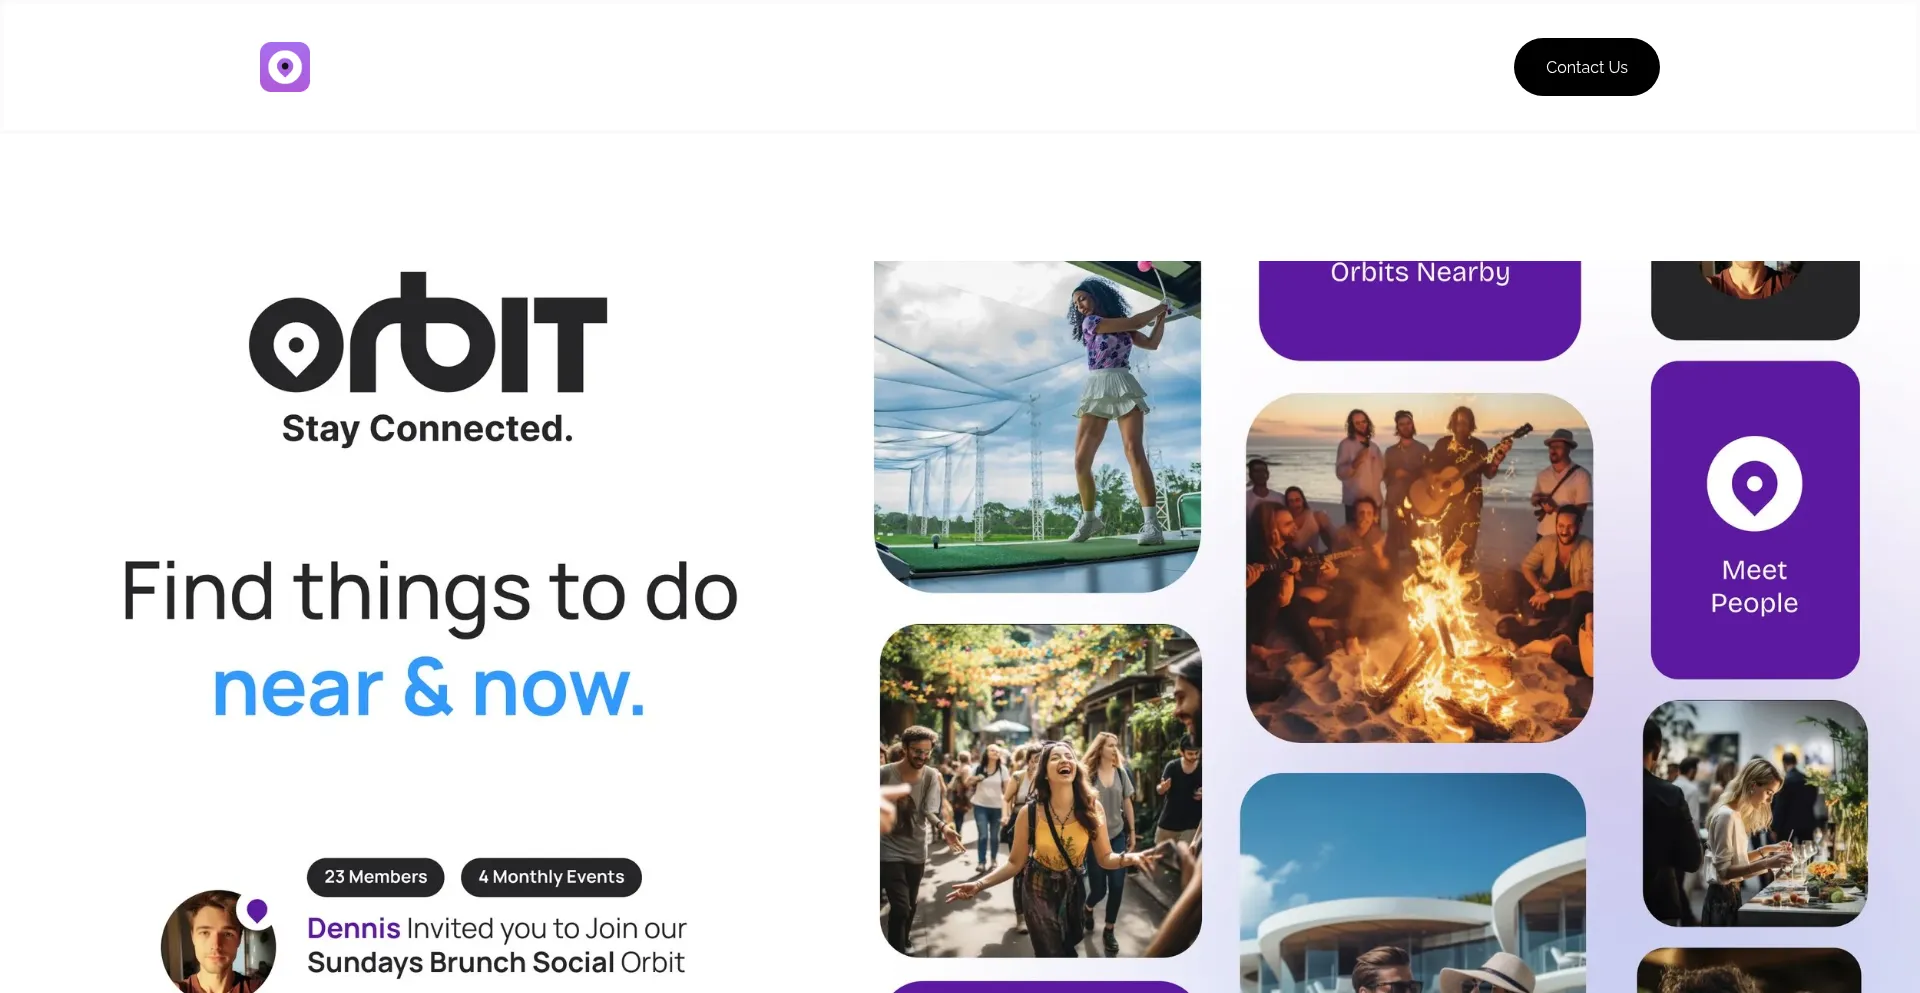The width and height of the screenshot is (1920, 993).
Task: Select the 4 Monthly Events badge
Action: [x=551, y=877]
